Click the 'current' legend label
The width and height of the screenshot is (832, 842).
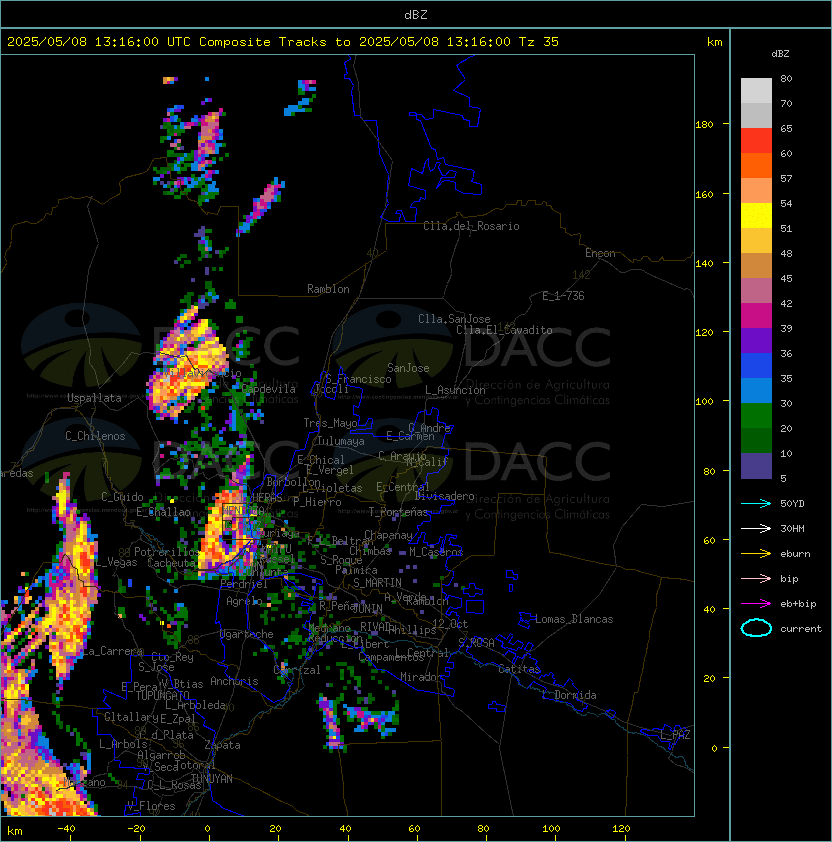point(801,629)
